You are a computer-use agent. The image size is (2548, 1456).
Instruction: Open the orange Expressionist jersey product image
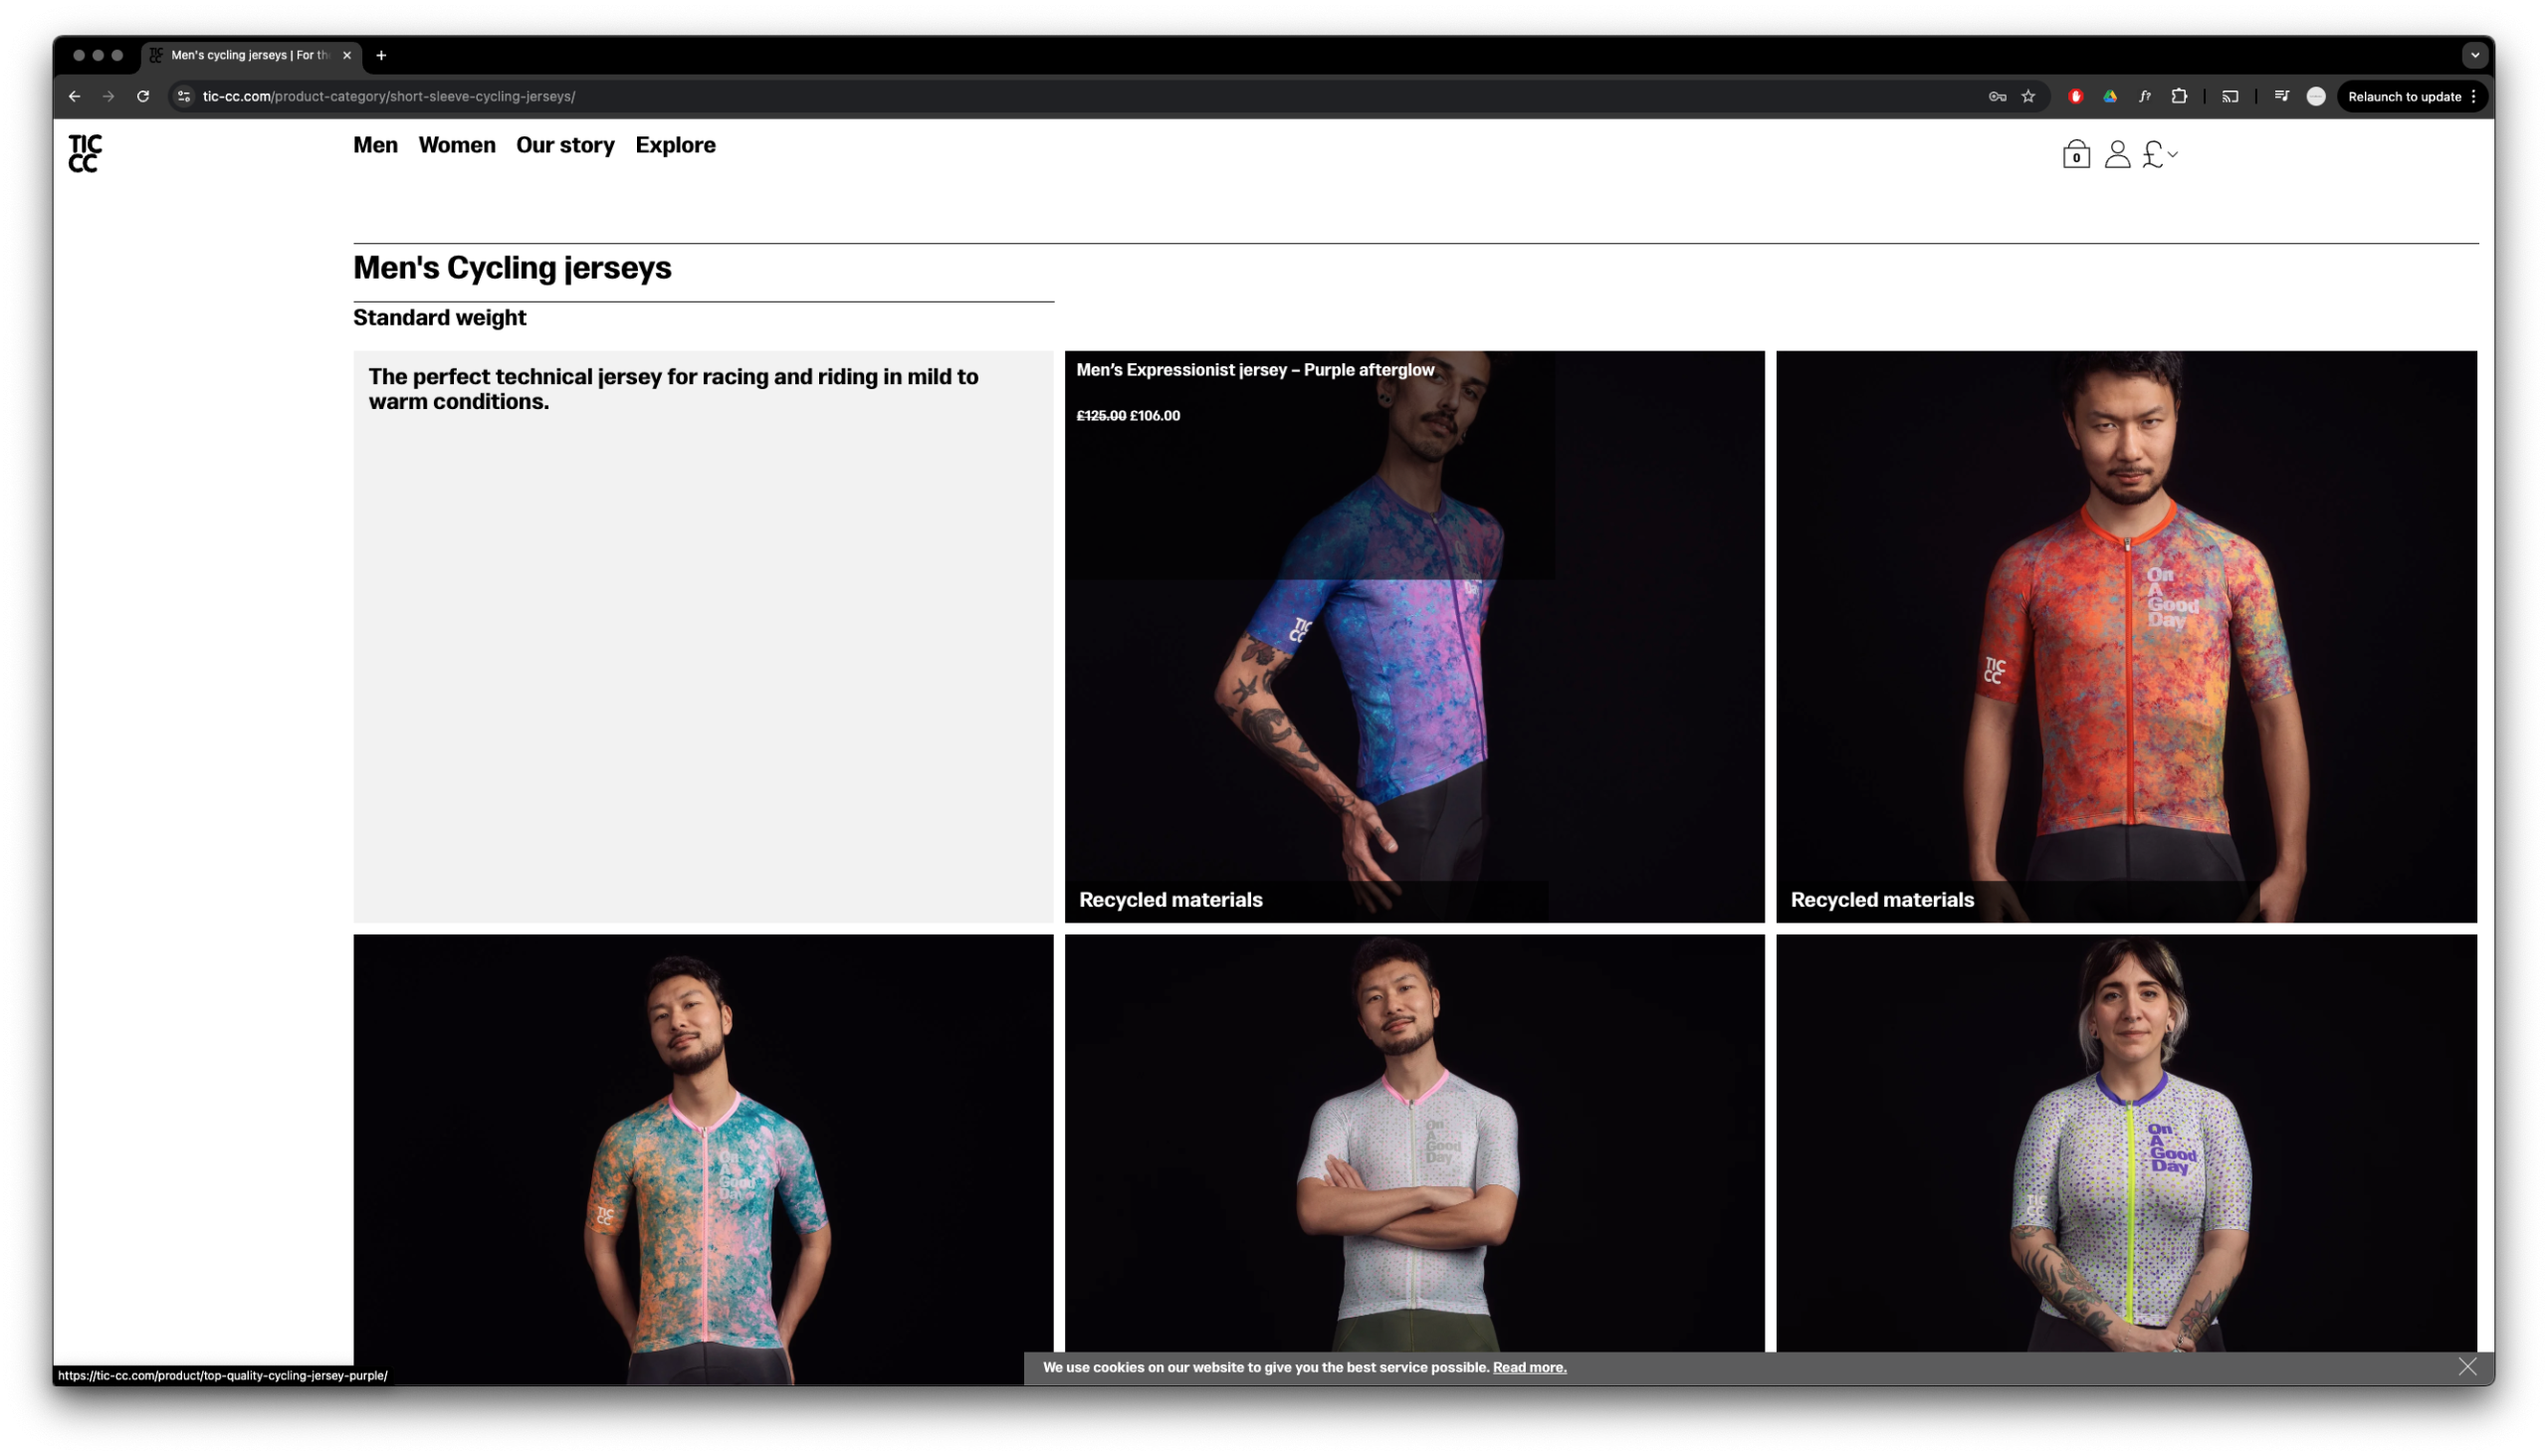coord(2125,636)
